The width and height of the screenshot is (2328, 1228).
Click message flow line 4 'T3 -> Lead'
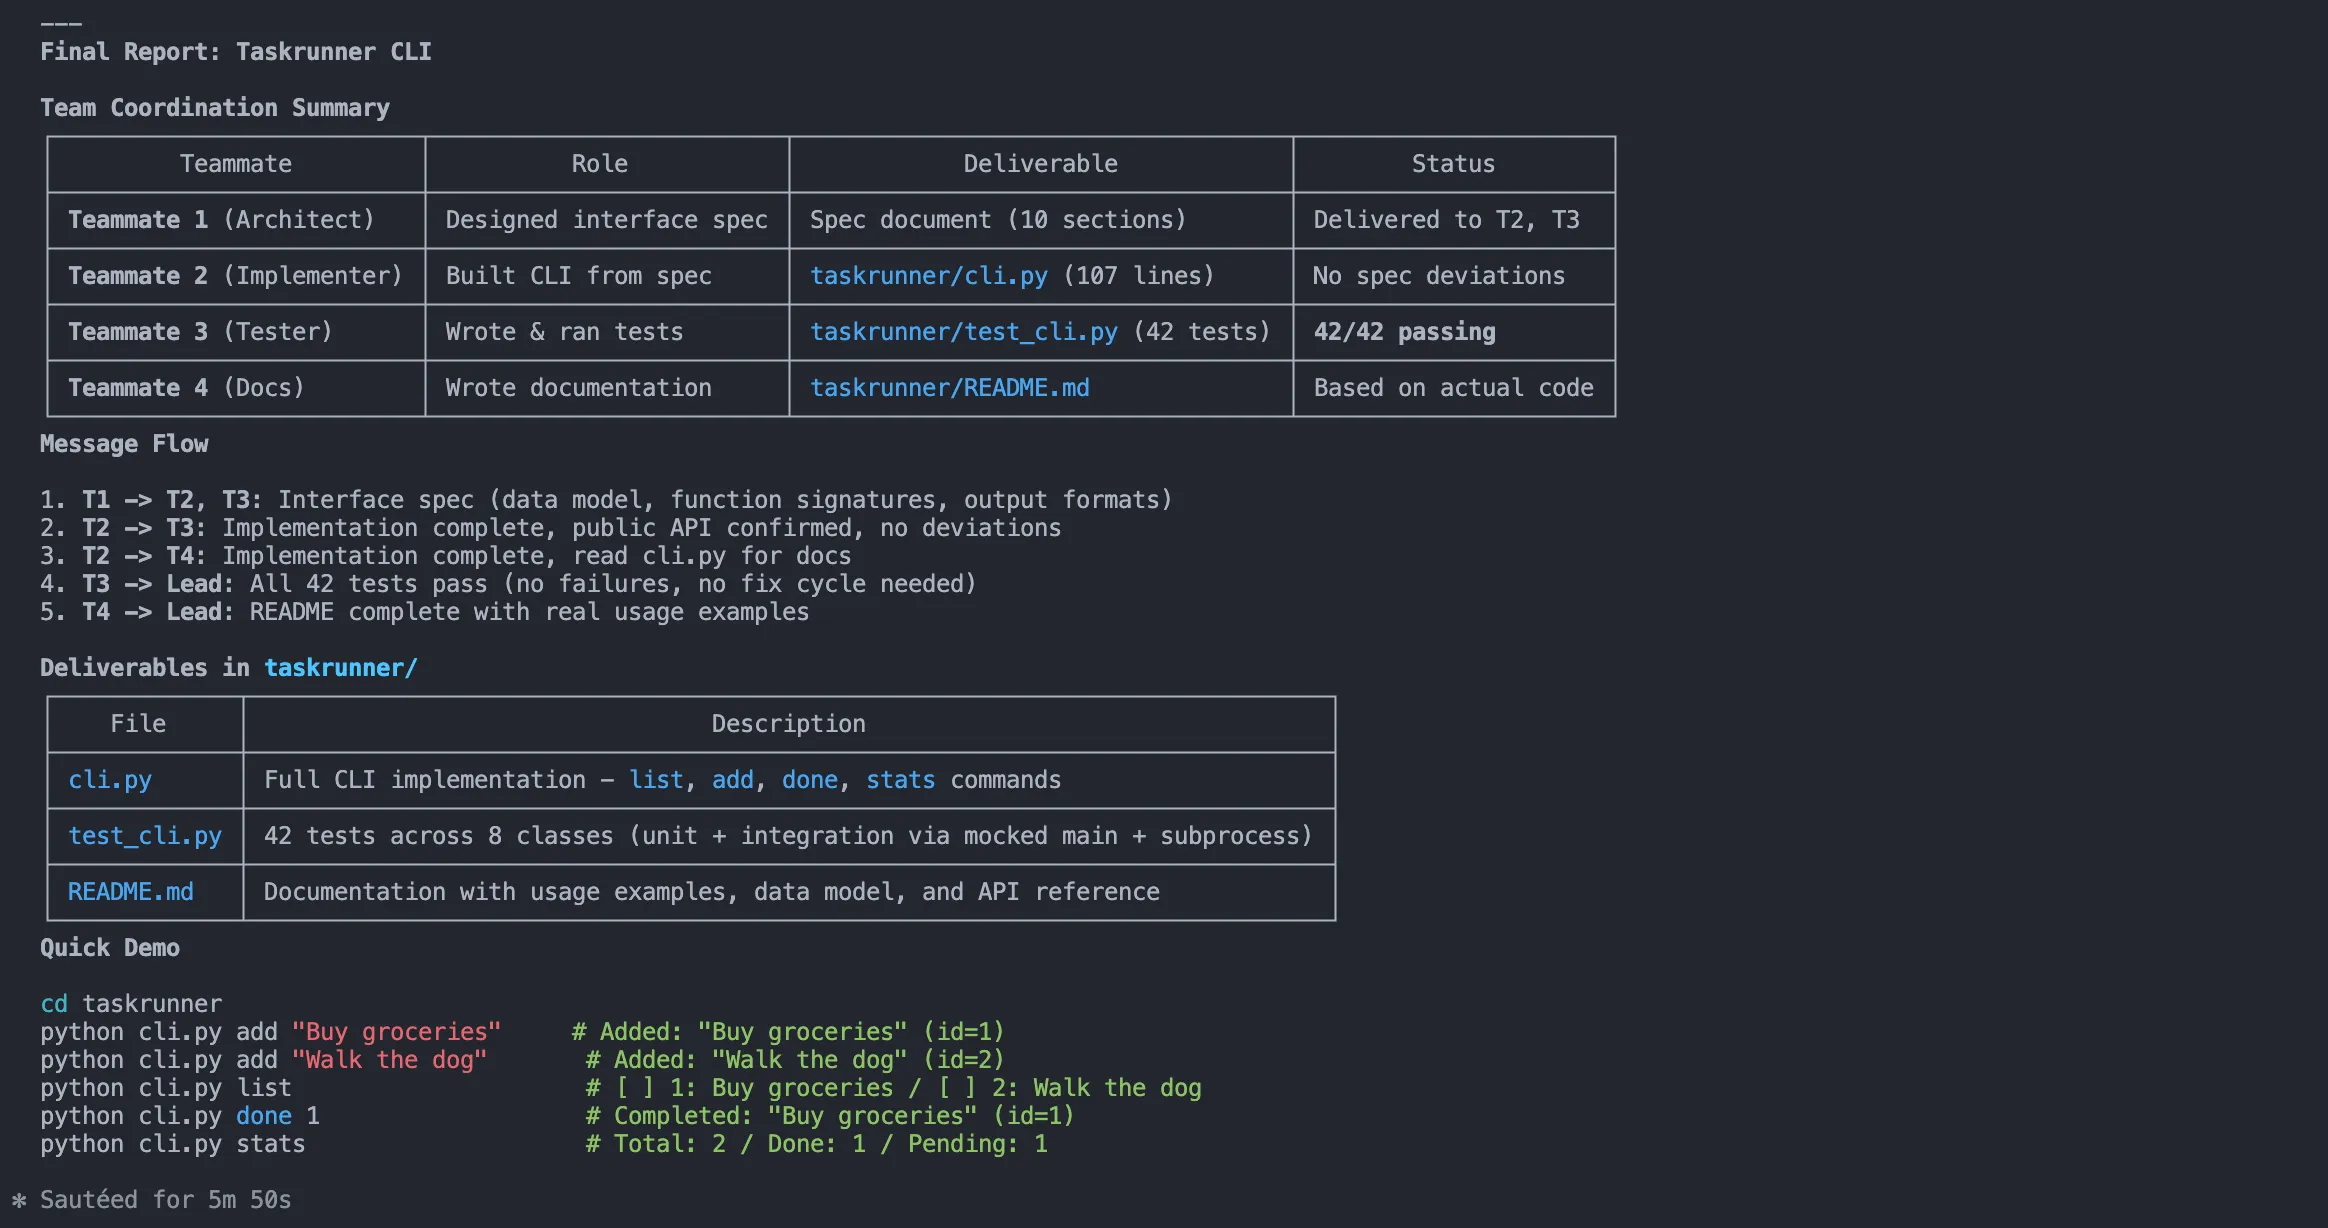508,584
